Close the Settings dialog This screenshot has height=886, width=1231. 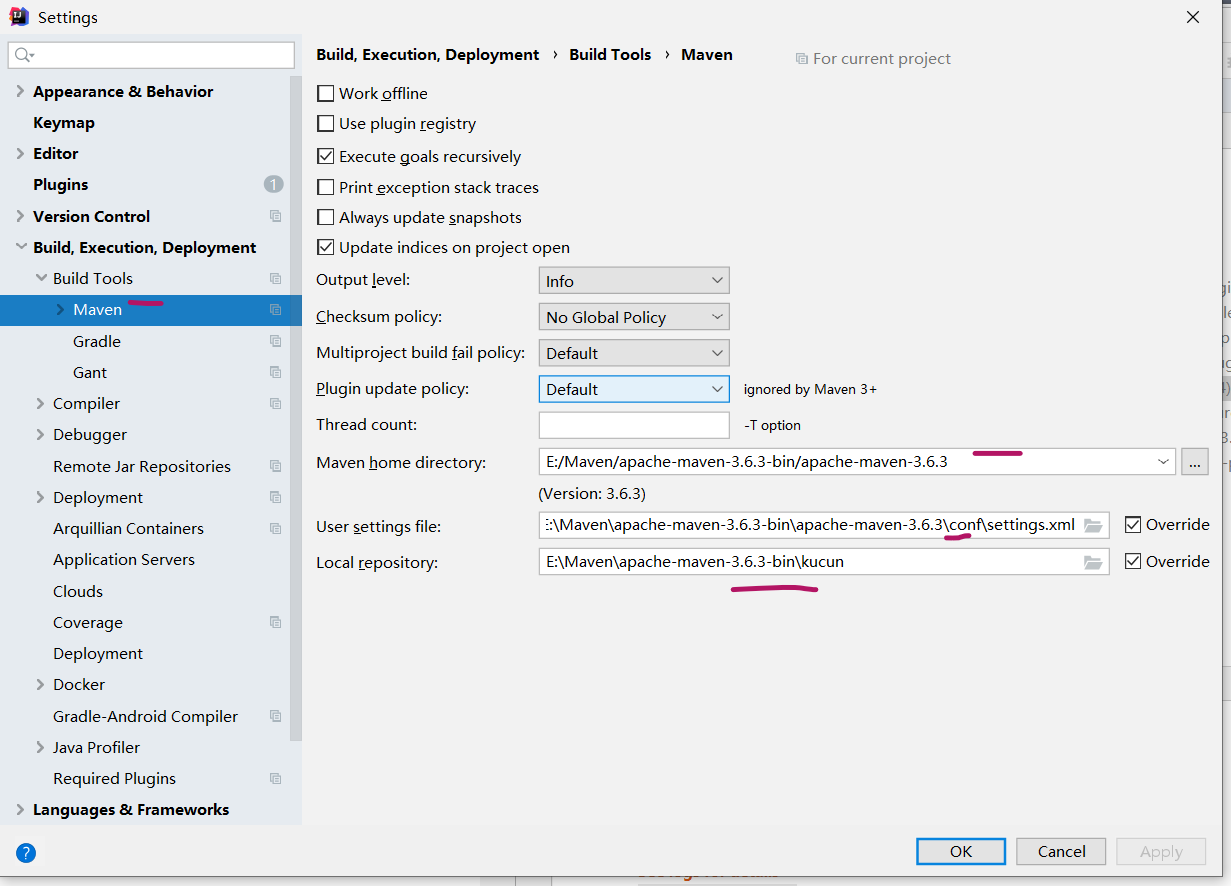click(x=1192, y=17)
